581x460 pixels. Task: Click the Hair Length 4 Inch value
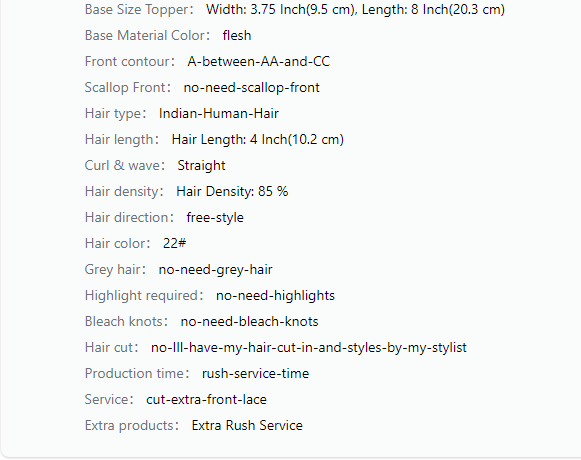258,140
